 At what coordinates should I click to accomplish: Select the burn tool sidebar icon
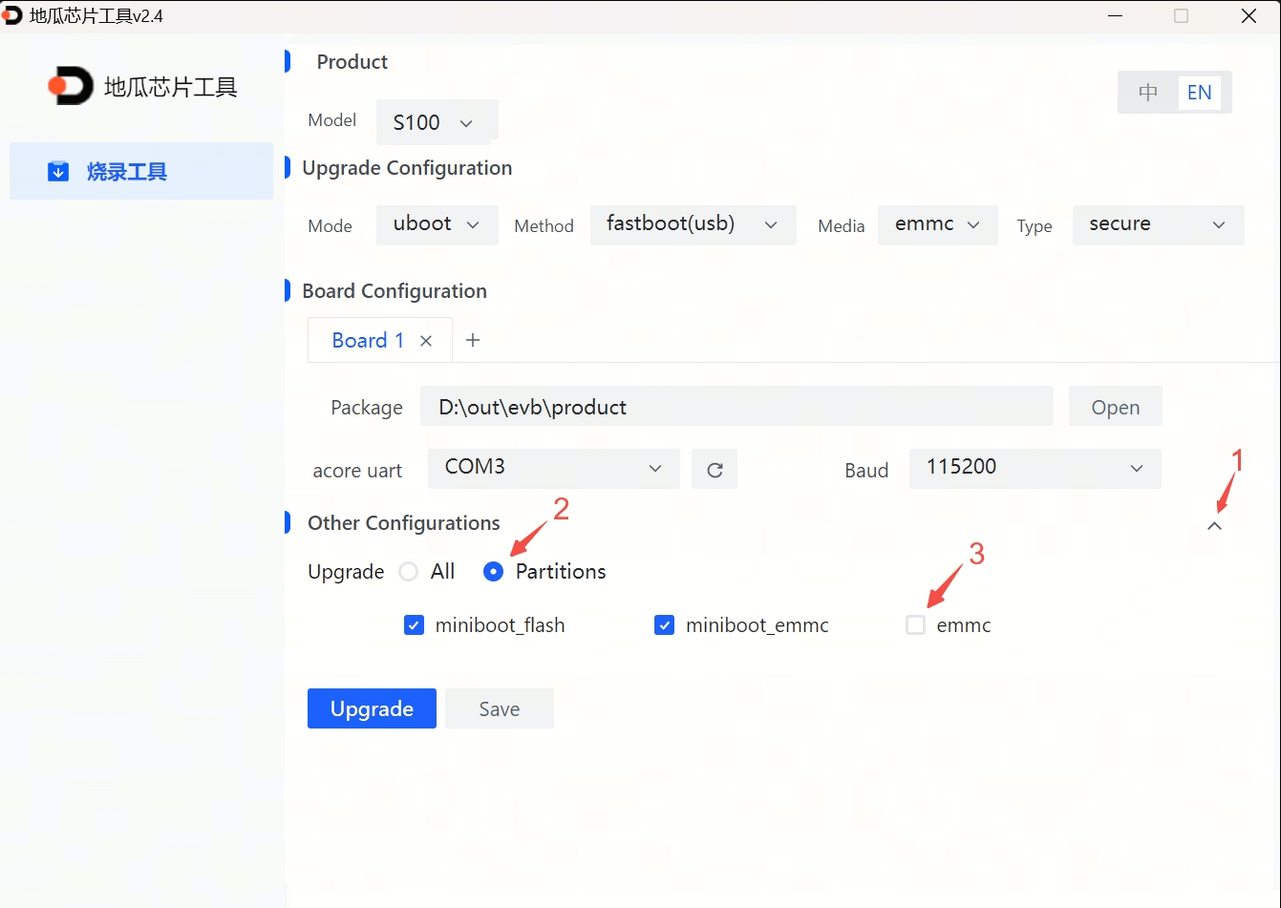[x=59, y=172]
